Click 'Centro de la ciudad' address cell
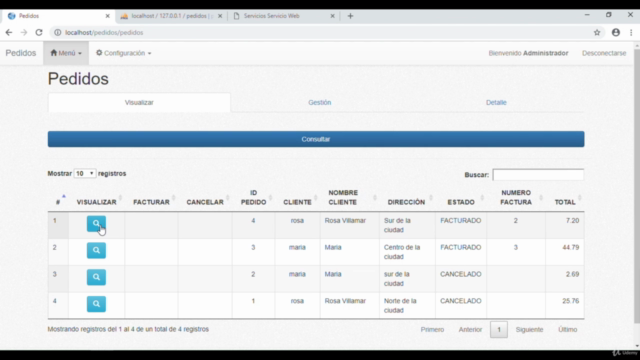Screen dimensions: 640x360 (x=402, y=252)
